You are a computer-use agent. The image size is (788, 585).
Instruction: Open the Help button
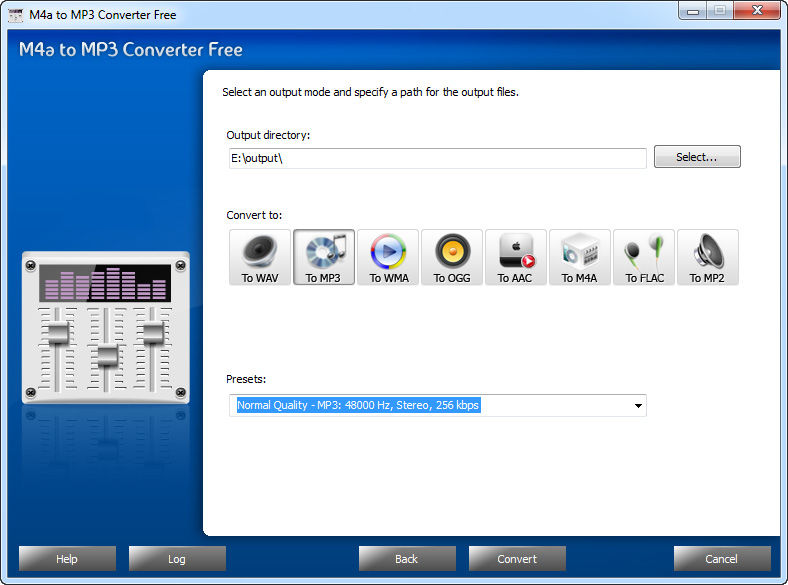[67, 559]
